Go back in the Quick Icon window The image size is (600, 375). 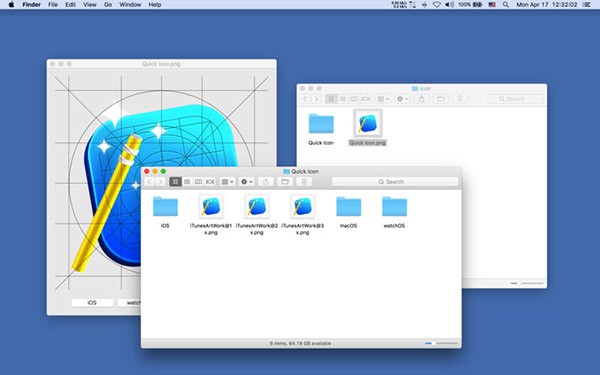click(149, 181)
